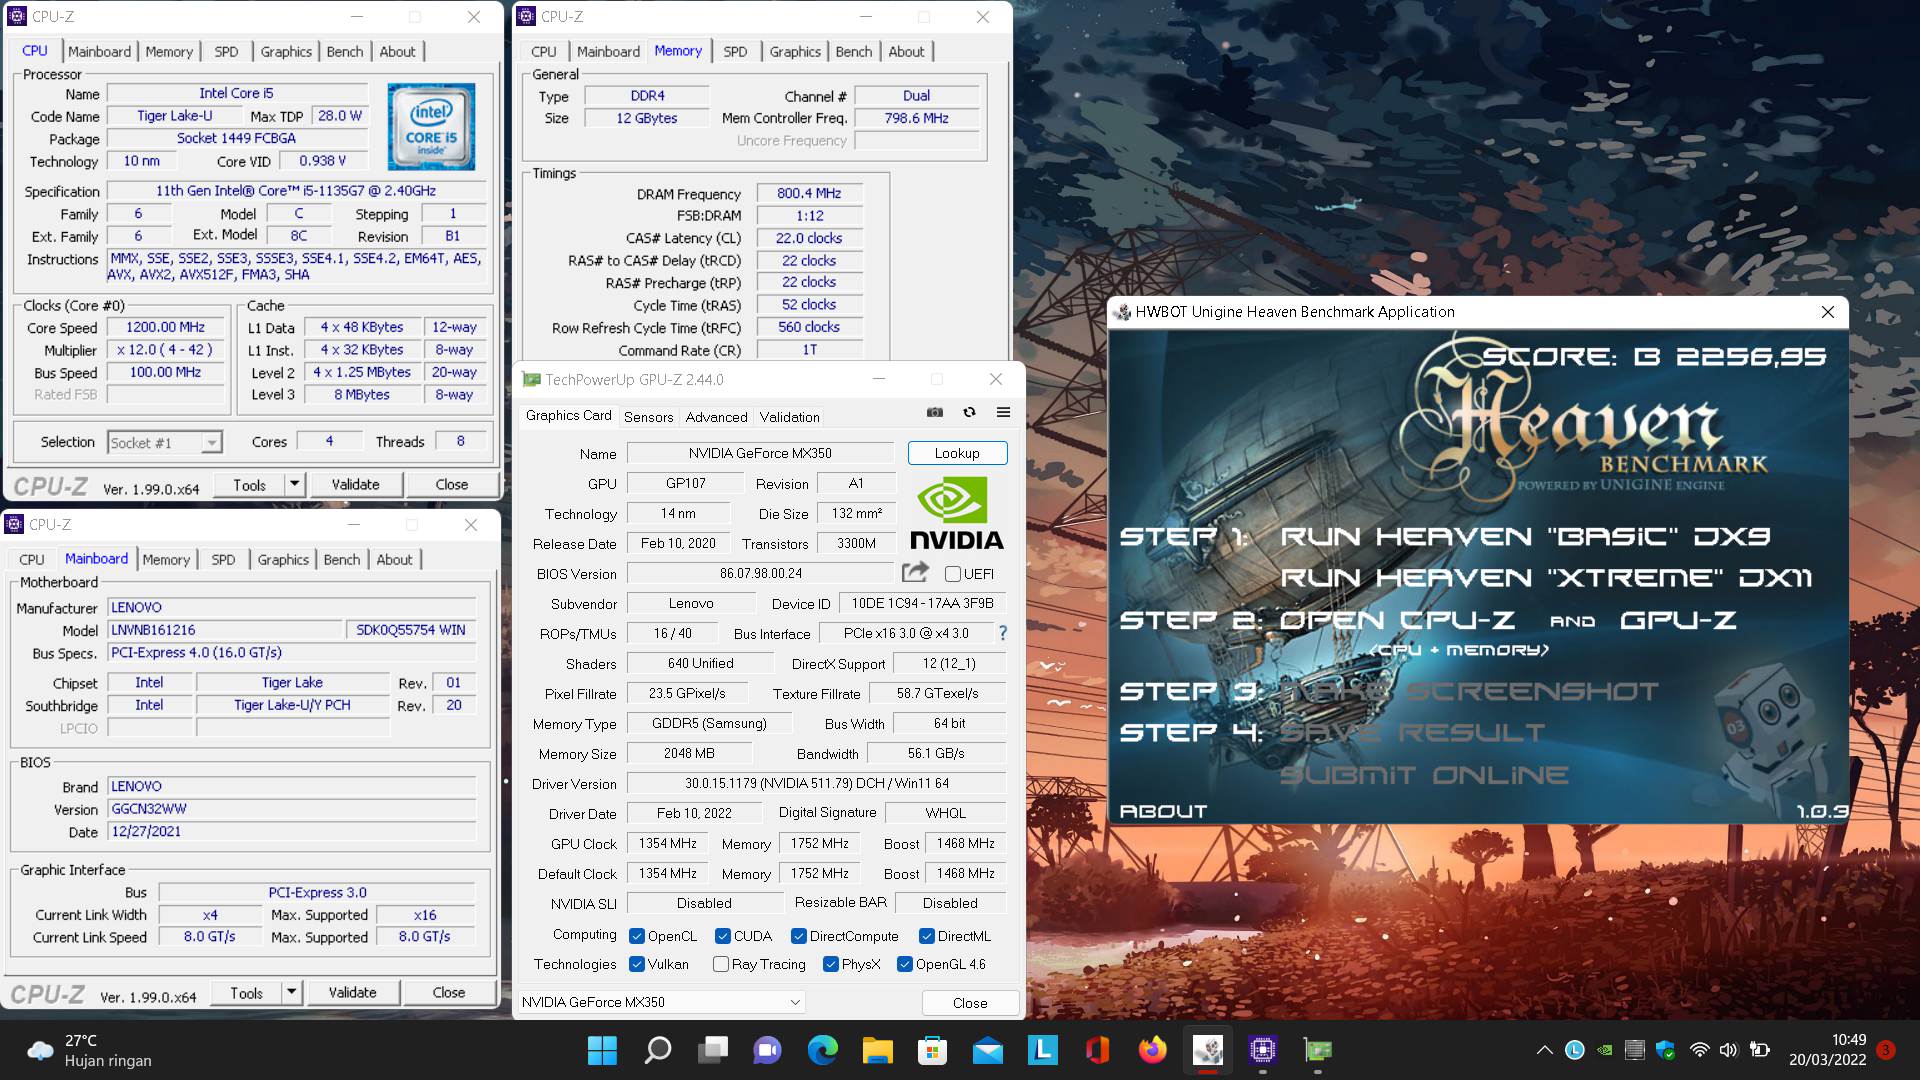Open the Socket #1 selection dropdown
The height and width of the screenshot is (1080, 1920).
164,442
